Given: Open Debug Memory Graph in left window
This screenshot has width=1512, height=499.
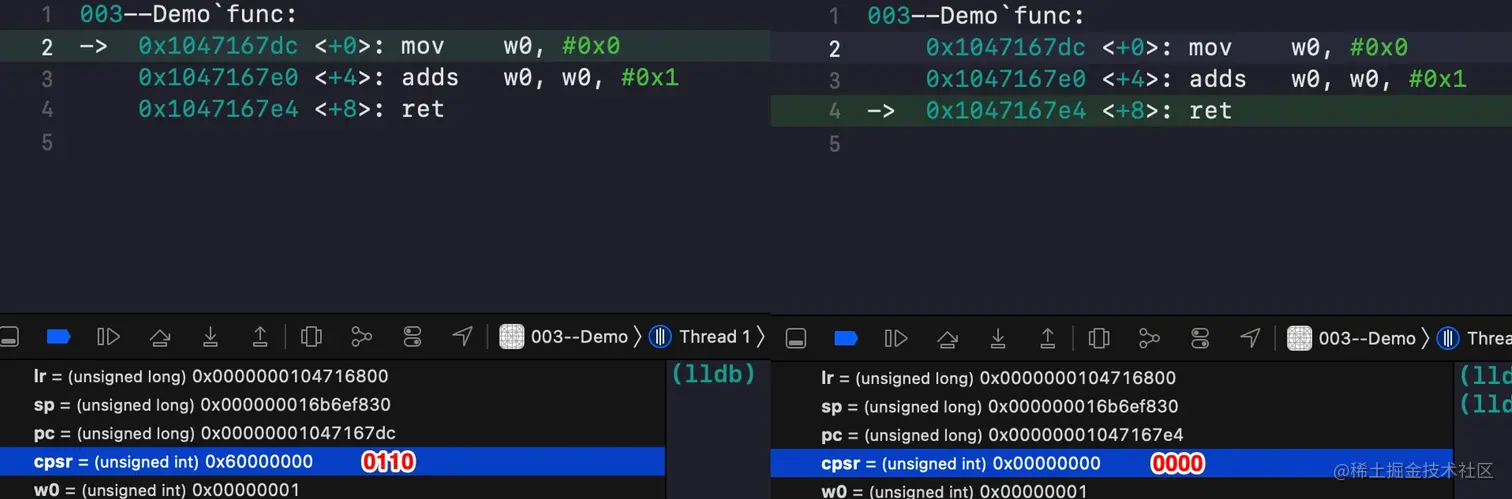Looking at the screenshot, I should click(362, 337).
